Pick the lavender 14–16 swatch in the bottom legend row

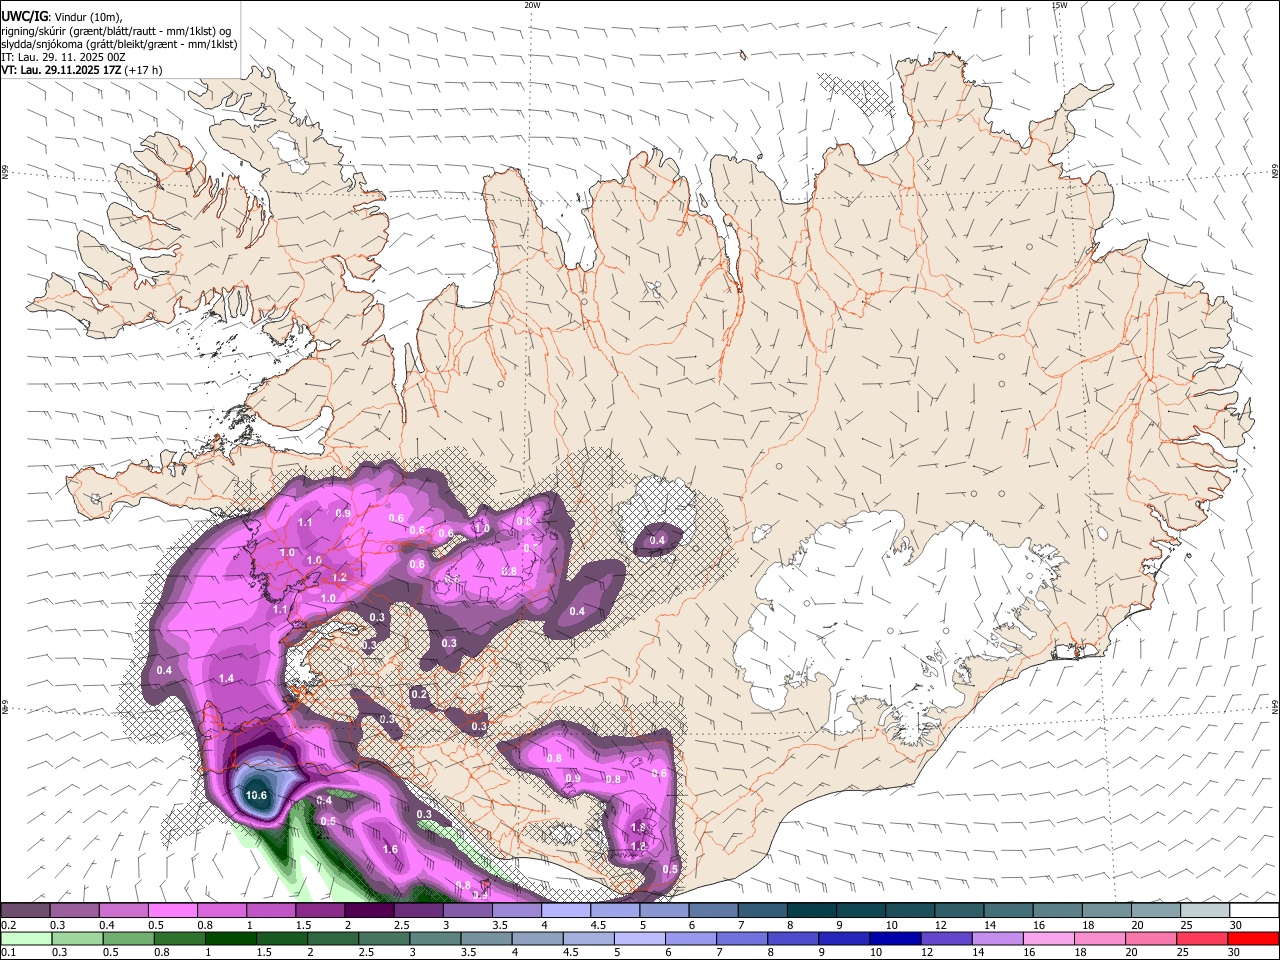[x=996, y=938]
